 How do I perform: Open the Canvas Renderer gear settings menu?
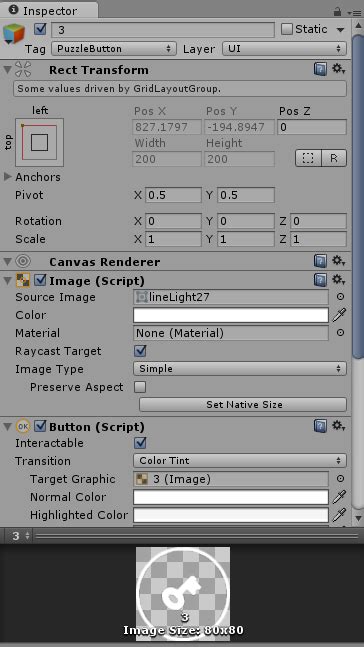tap(338, 261)
